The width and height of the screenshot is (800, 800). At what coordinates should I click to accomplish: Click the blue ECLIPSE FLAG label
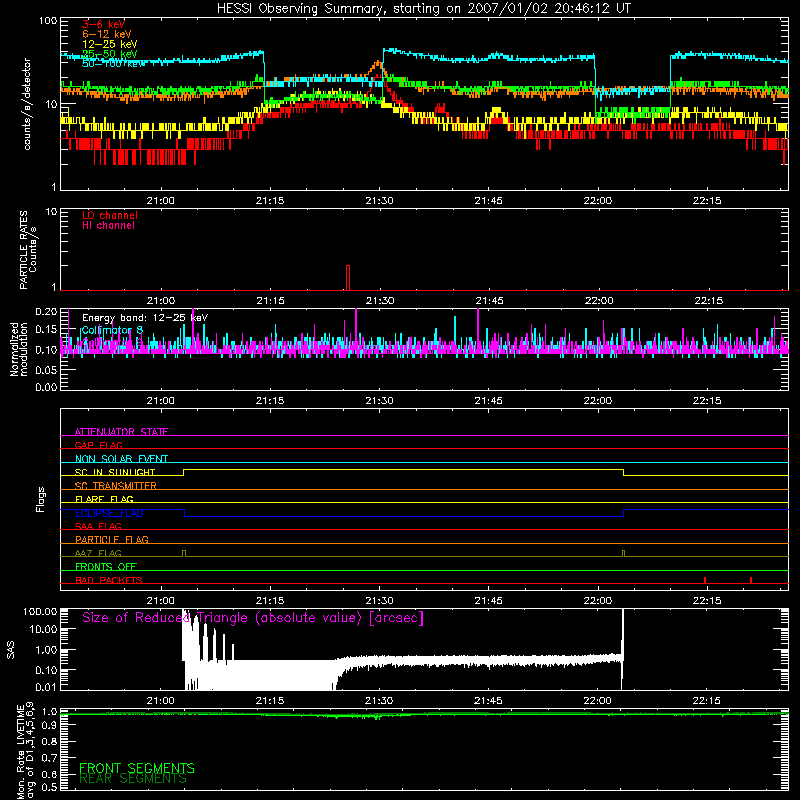(109, 513)
